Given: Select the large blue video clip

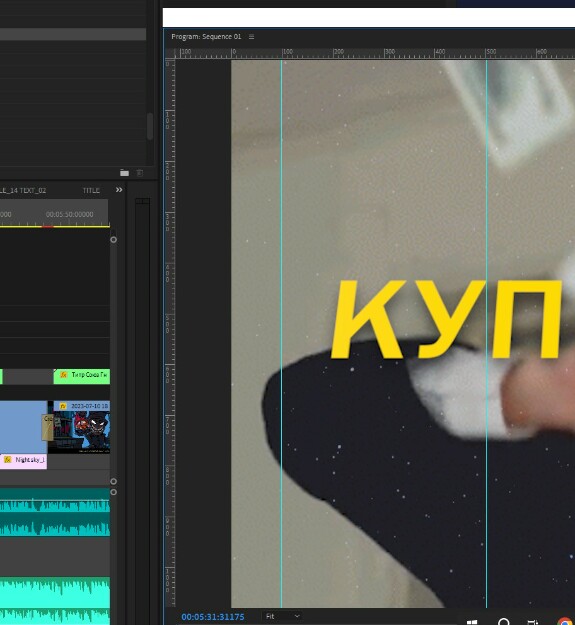Looking at the screenshot, I should [22, 427].
